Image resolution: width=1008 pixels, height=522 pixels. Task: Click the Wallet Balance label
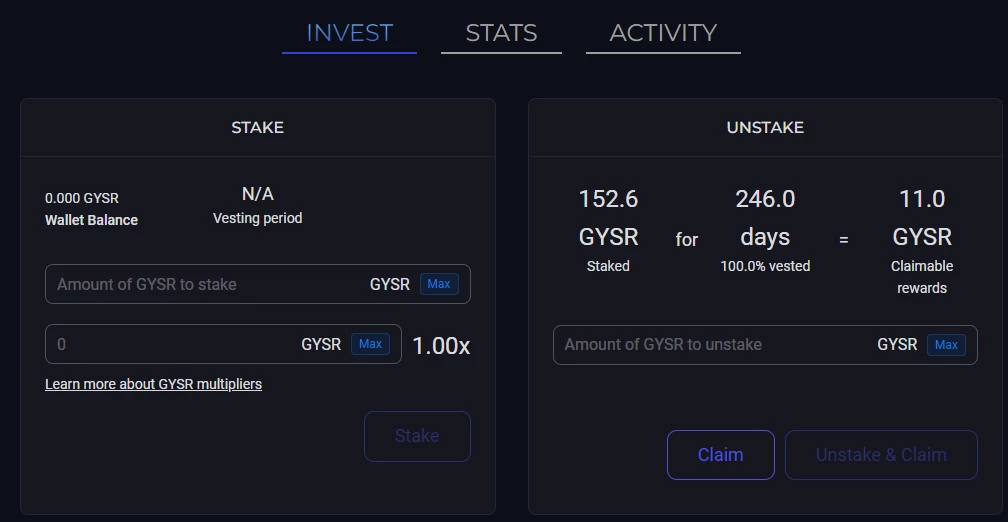point(91,220)
